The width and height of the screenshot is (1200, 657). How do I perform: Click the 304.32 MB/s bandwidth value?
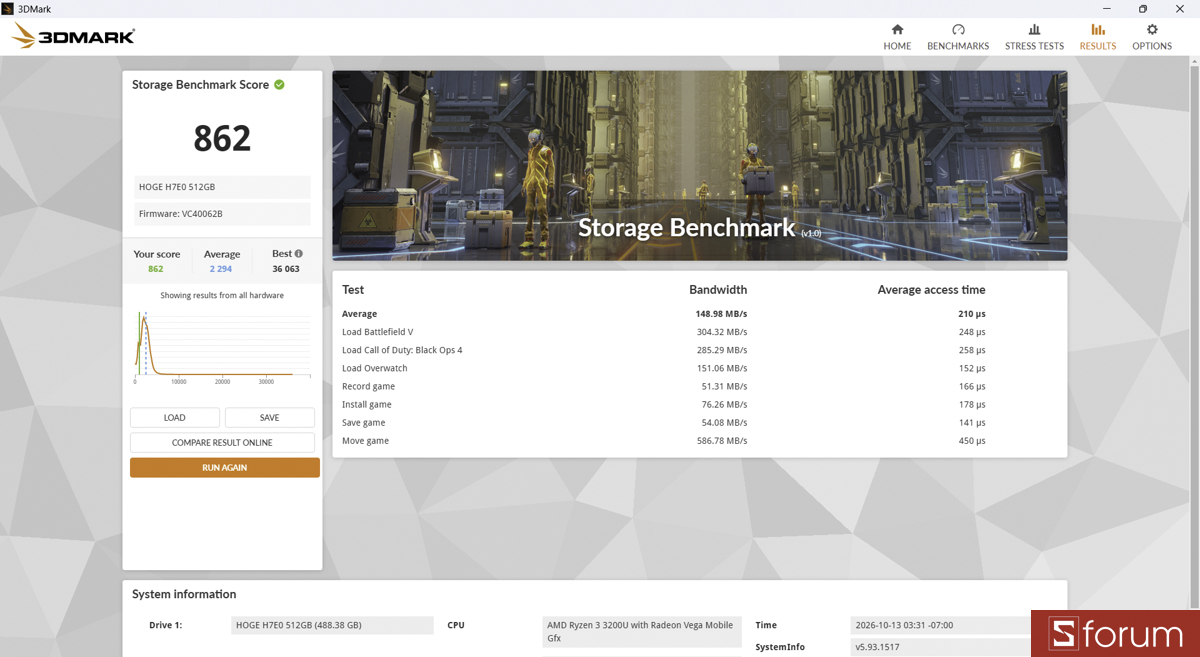[x=722, y=332]
